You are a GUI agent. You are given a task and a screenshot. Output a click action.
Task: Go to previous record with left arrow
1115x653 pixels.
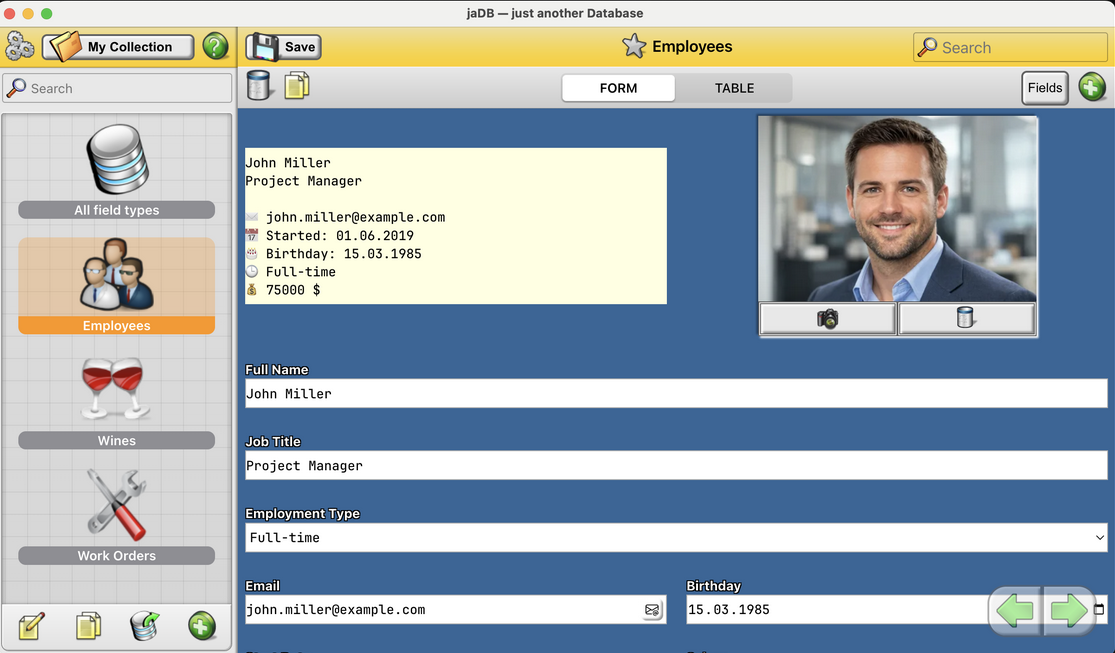[1015, 611]
